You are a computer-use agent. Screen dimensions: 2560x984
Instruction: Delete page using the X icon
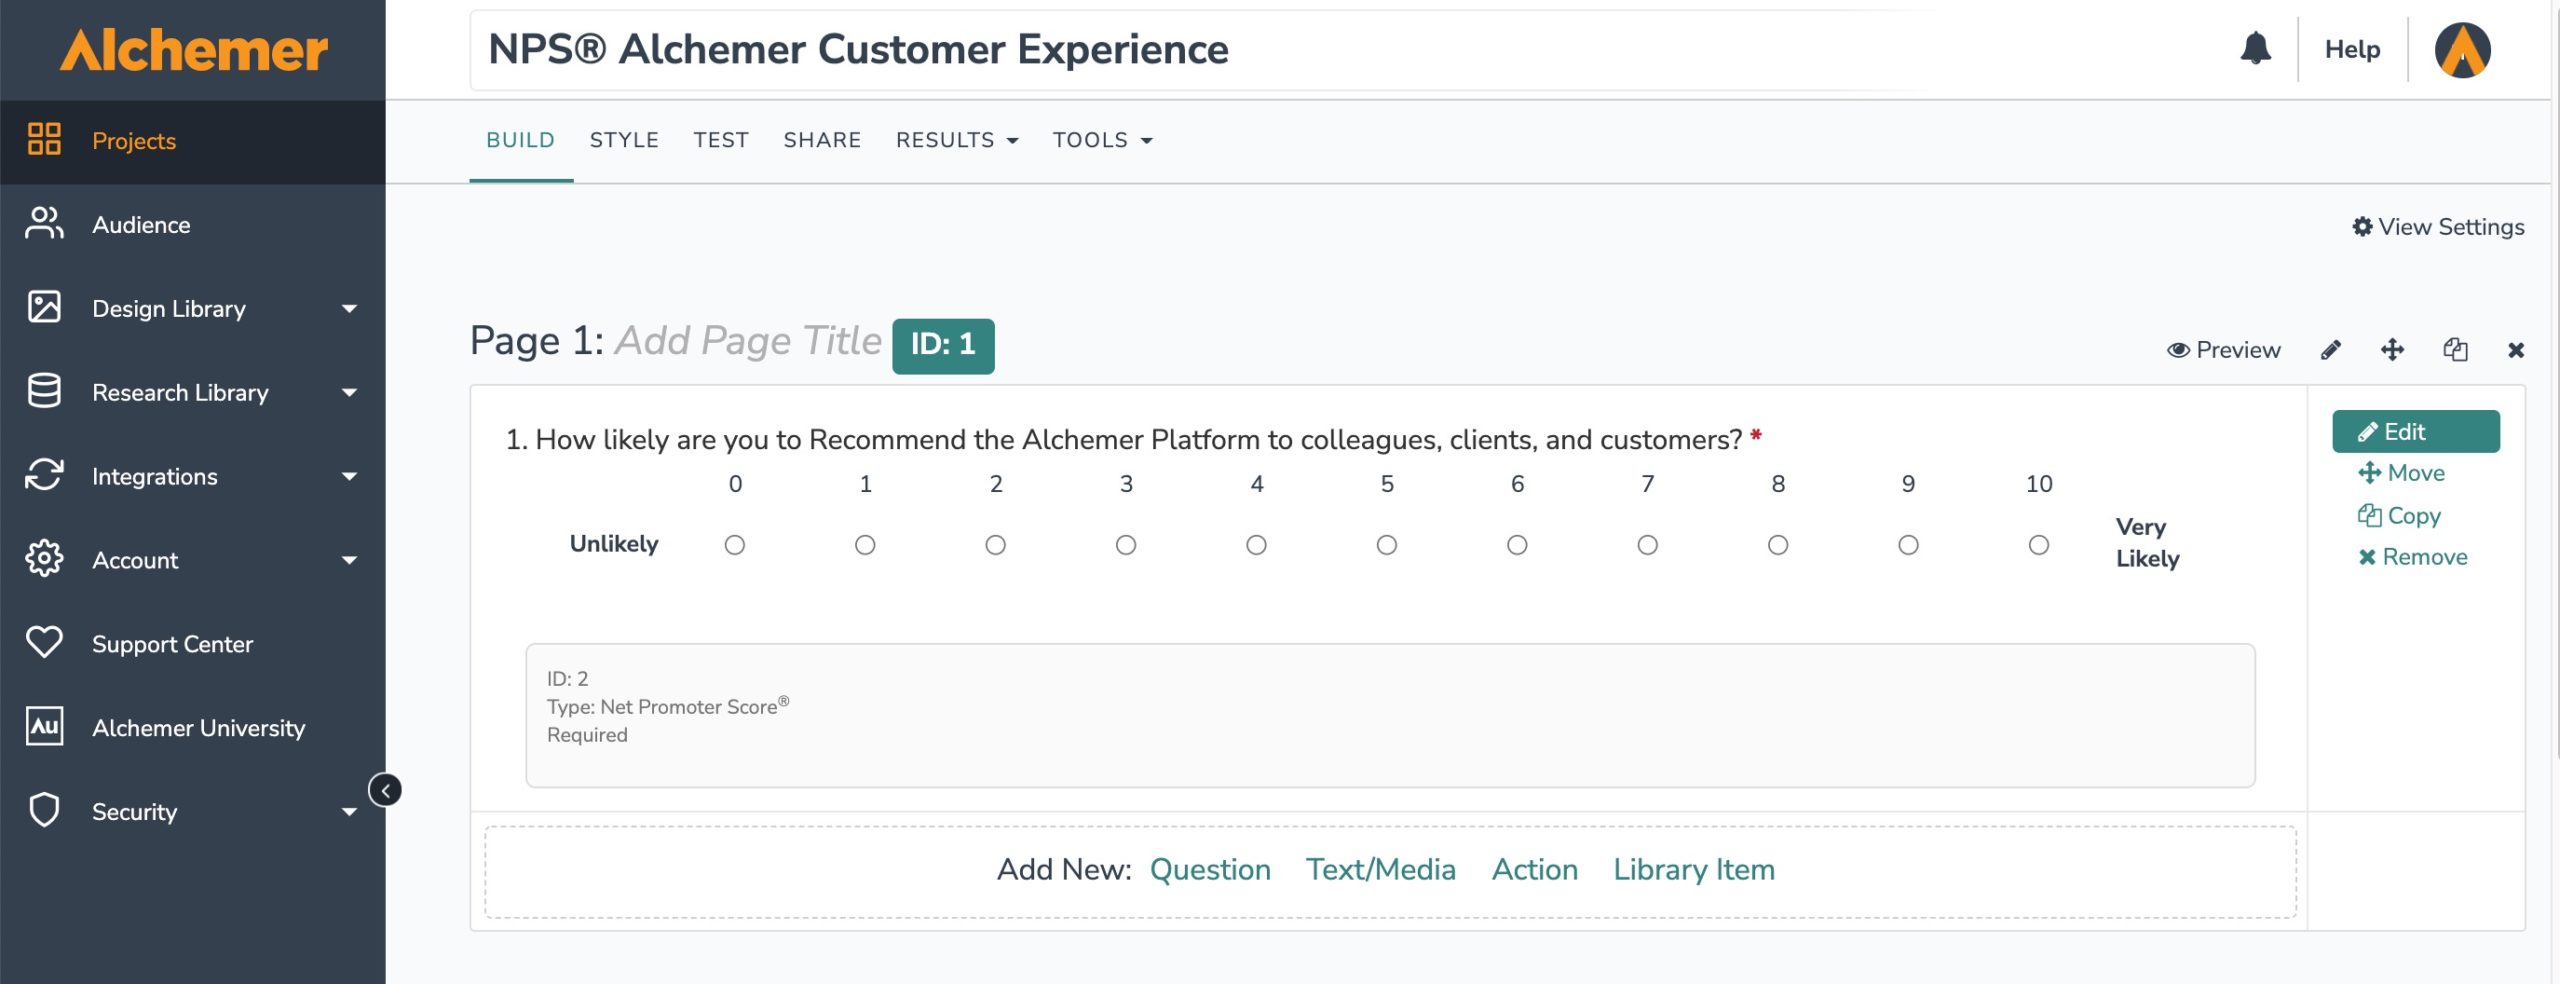(x=2516, y=350)
